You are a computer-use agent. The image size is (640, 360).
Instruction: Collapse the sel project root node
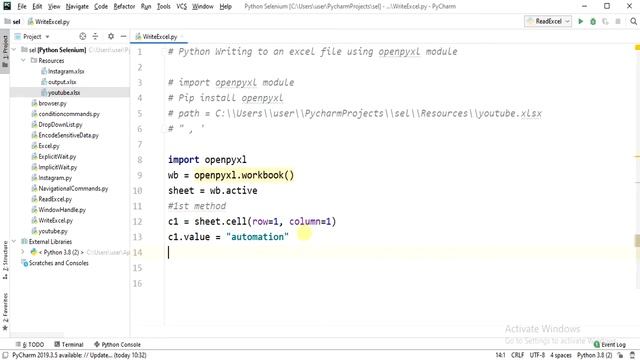(15, 50)
